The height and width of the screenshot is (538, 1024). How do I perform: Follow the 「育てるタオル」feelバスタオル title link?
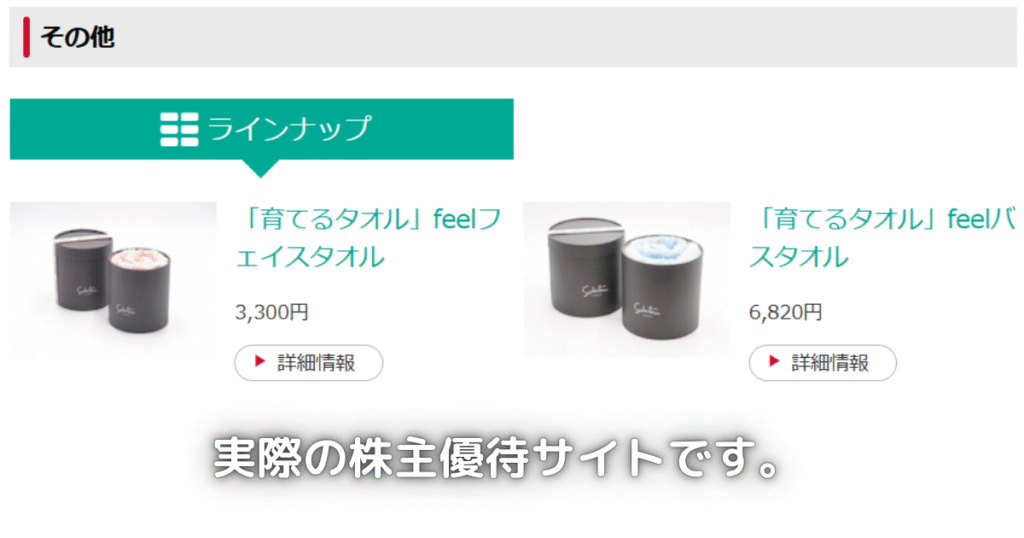pyautogui.click(x=882, y=238)
